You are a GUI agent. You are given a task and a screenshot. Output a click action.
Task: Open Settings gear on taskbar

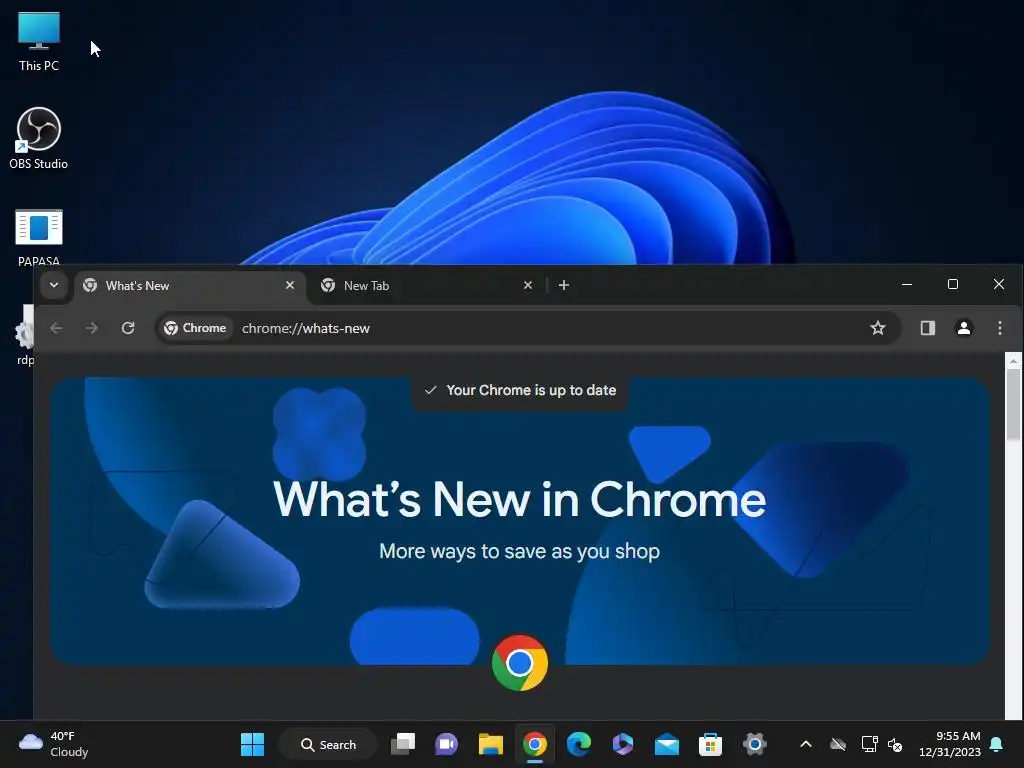click(754, 744)
